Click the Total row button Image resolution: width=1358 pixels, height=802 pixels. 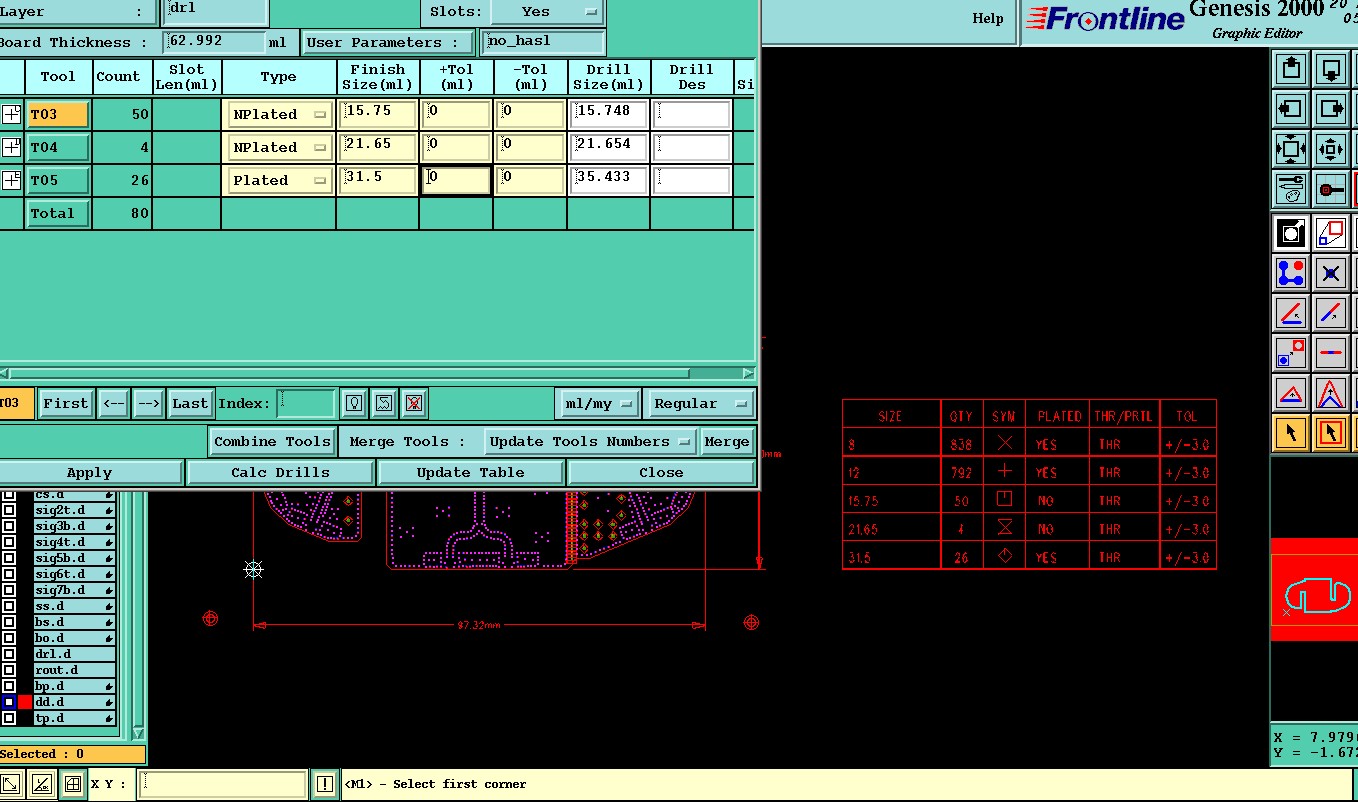[58, 213]
